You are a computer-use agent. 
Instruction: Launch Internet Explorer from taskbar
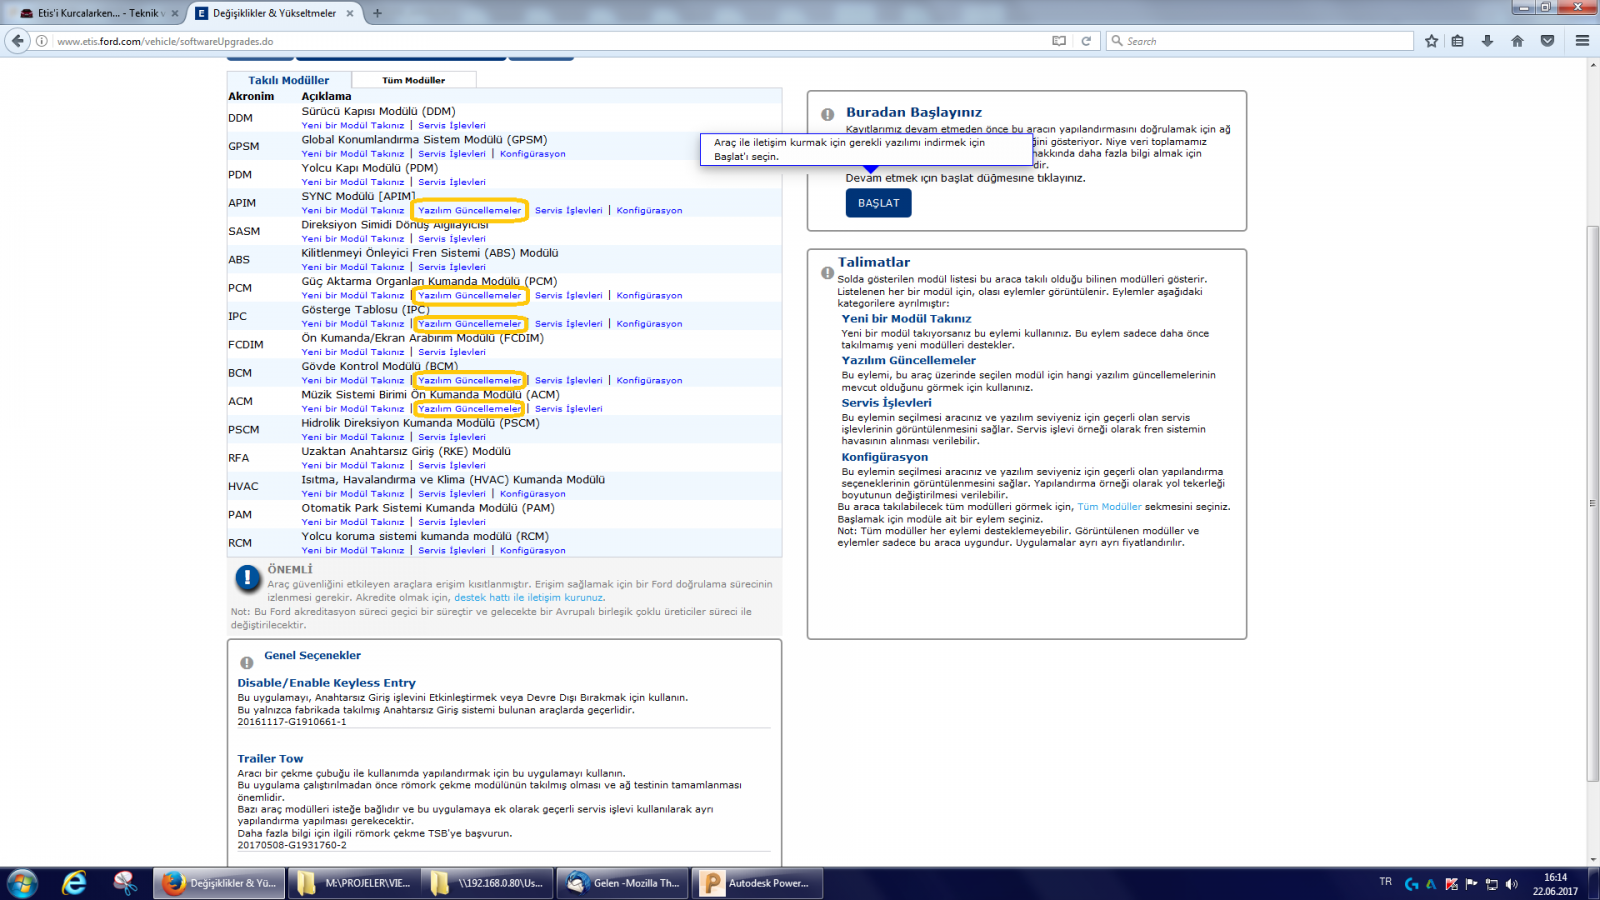pyautogui.click(x=74, y=883)
